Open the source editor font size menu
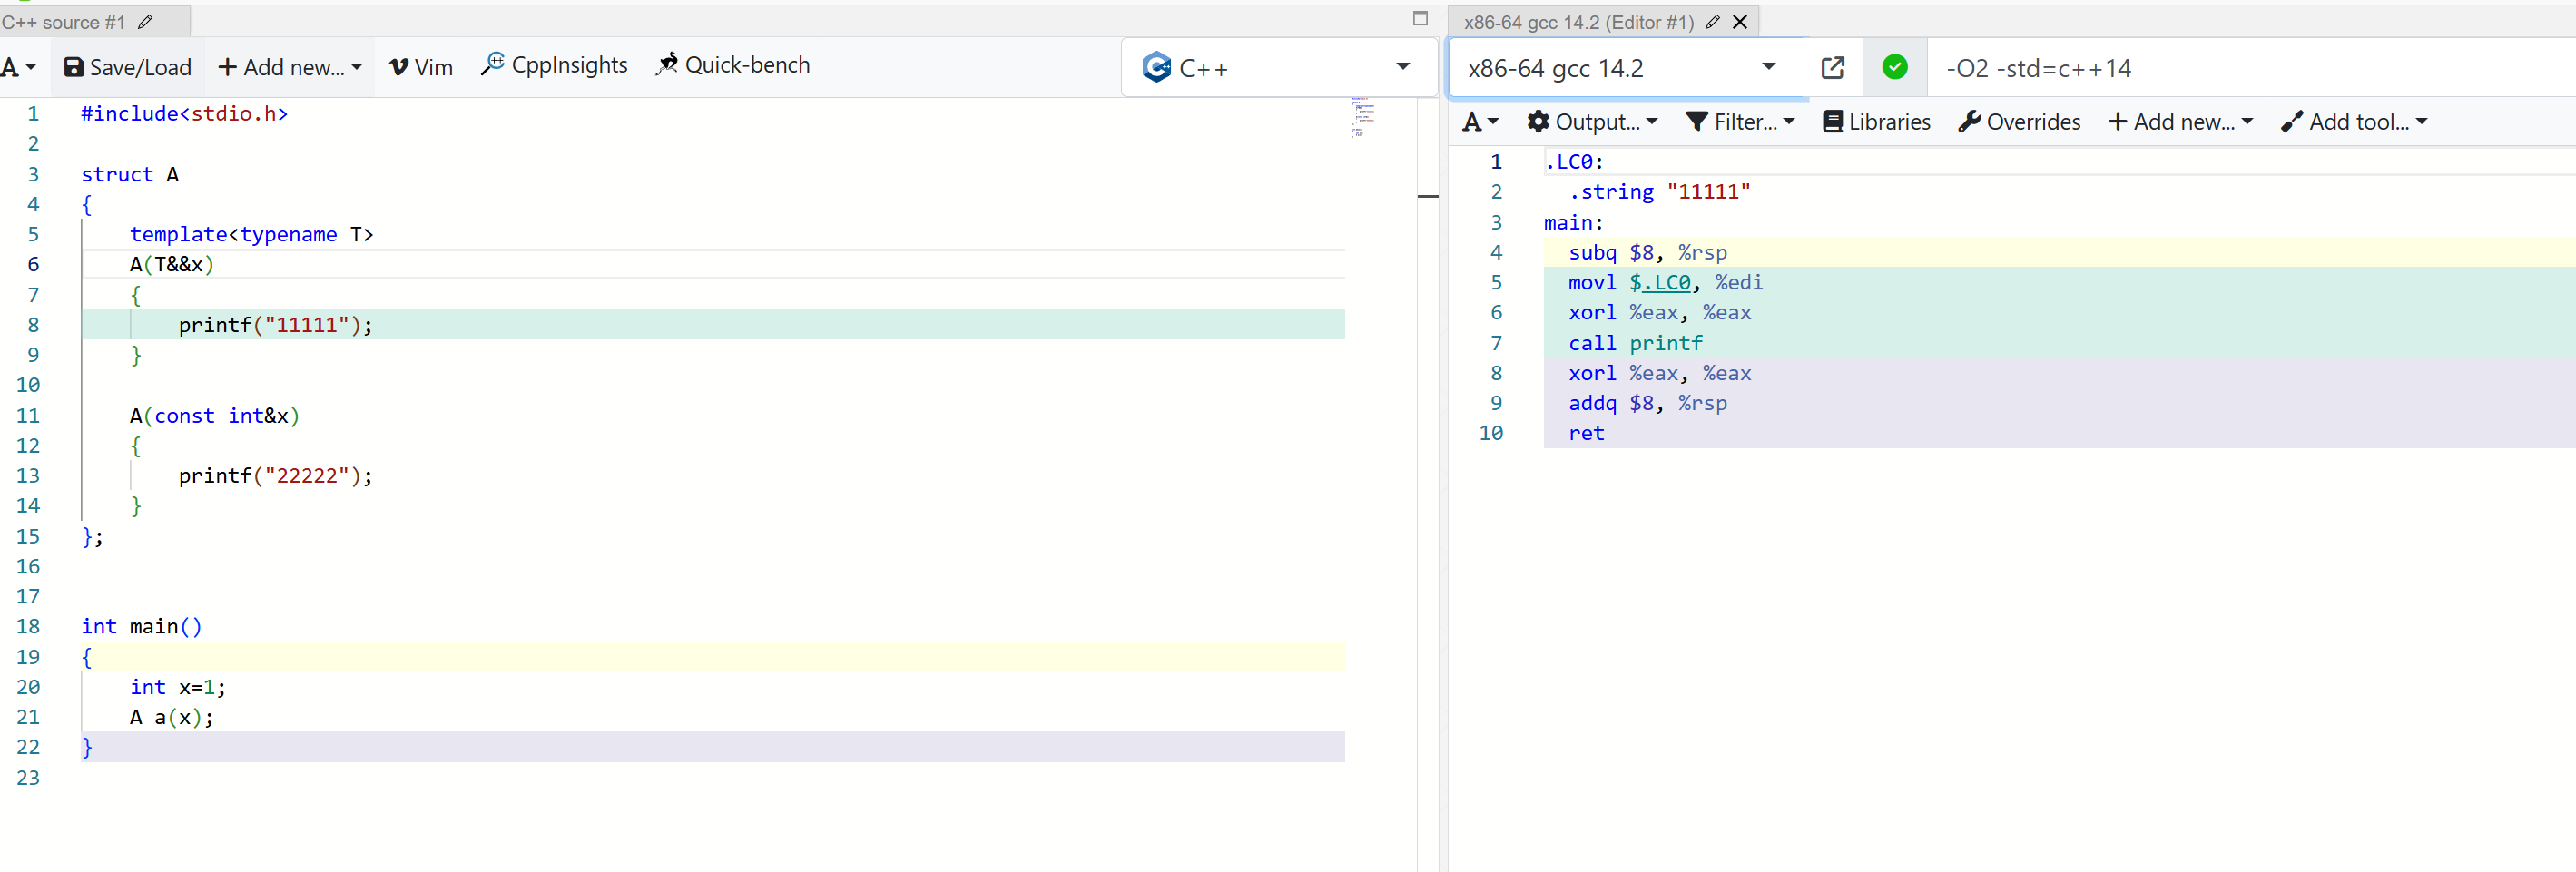The image size is (2576, 872). point(19,67)
